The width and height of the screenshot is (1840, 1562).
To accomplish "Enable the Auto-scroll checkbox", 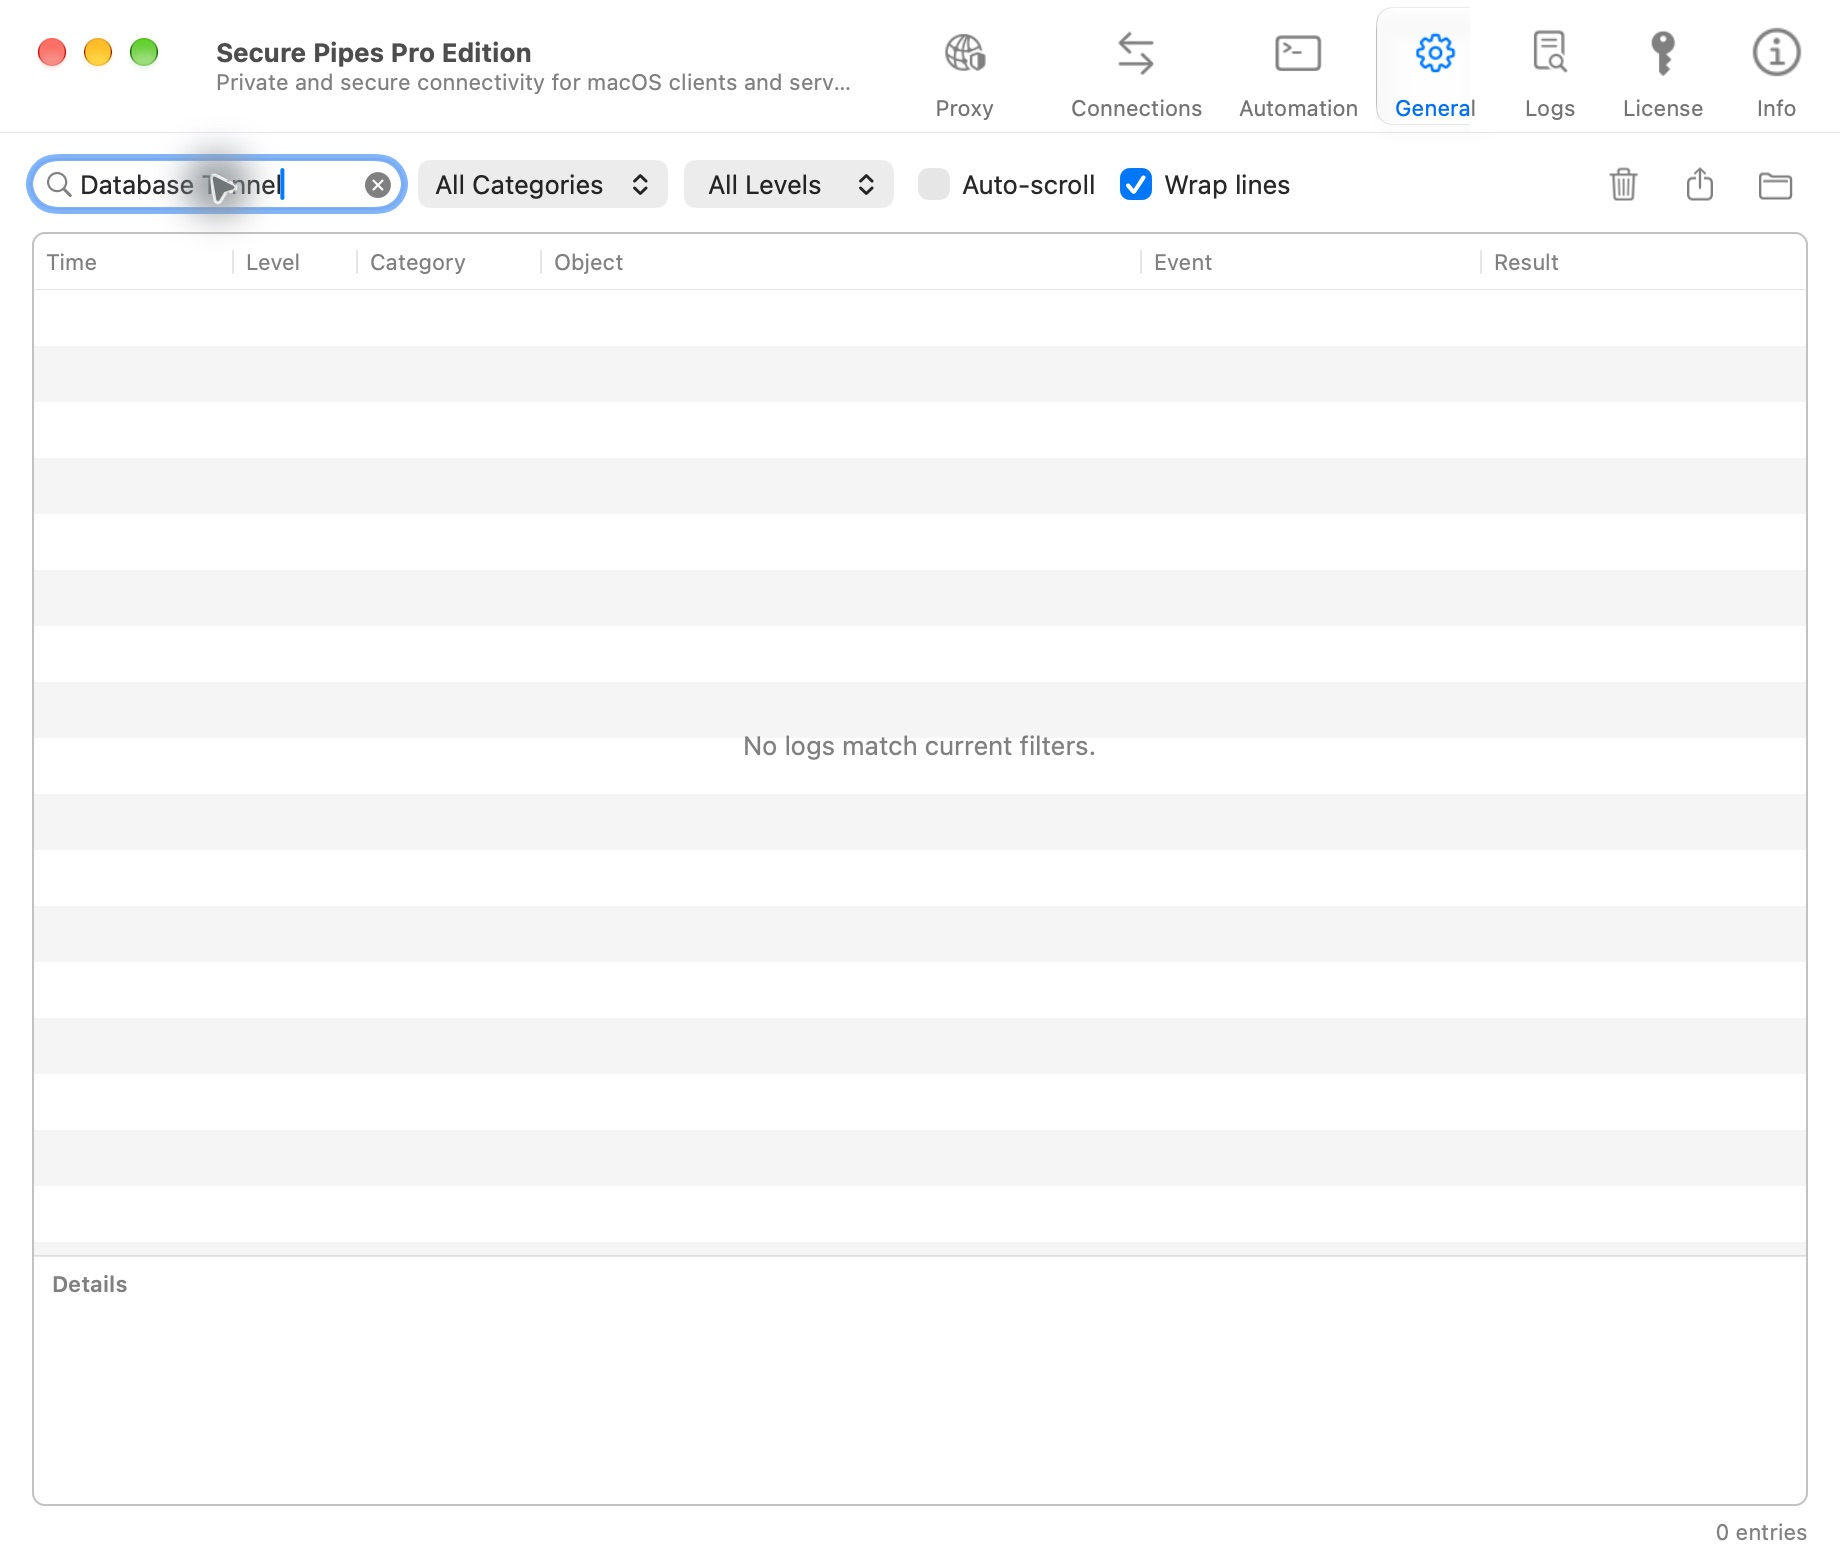I will [x=934, y=185].
